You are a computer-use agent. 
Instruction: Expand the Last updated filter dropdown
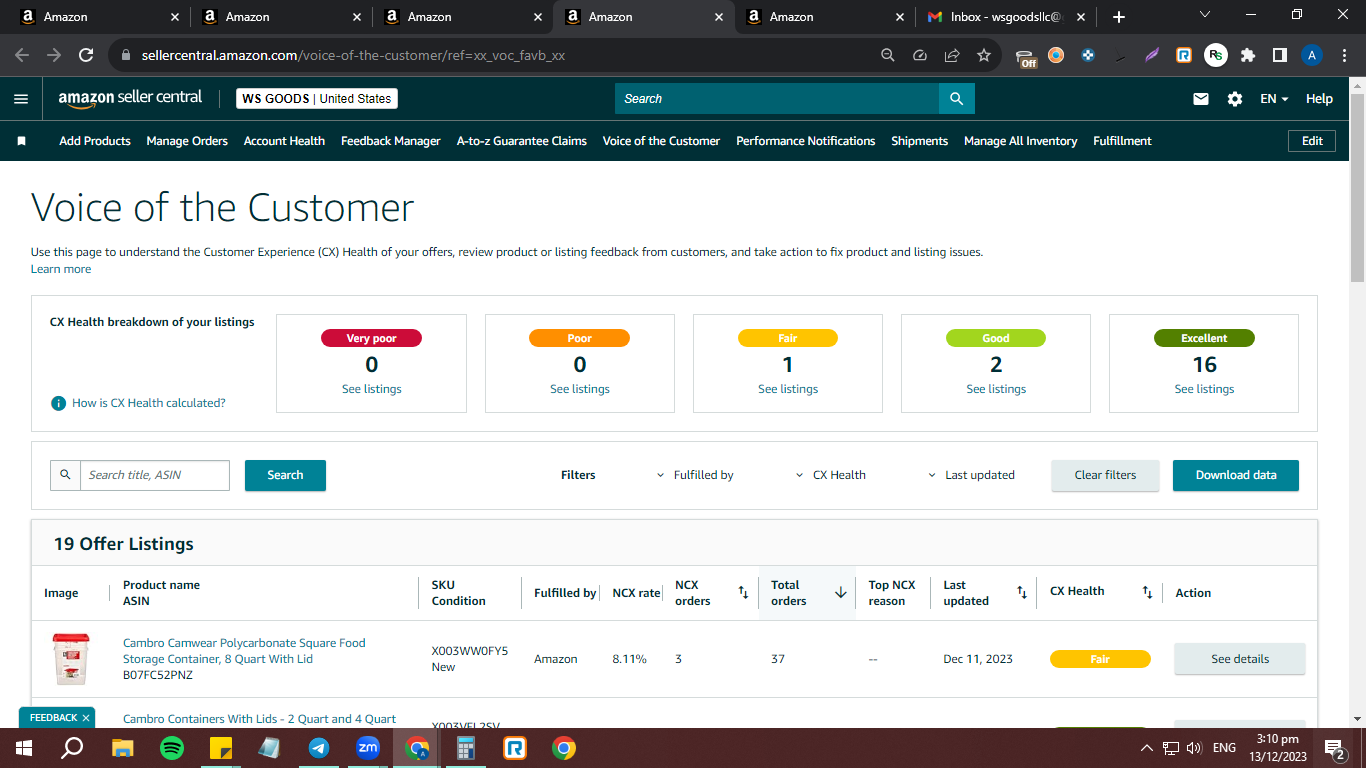[x=972, y=475]
